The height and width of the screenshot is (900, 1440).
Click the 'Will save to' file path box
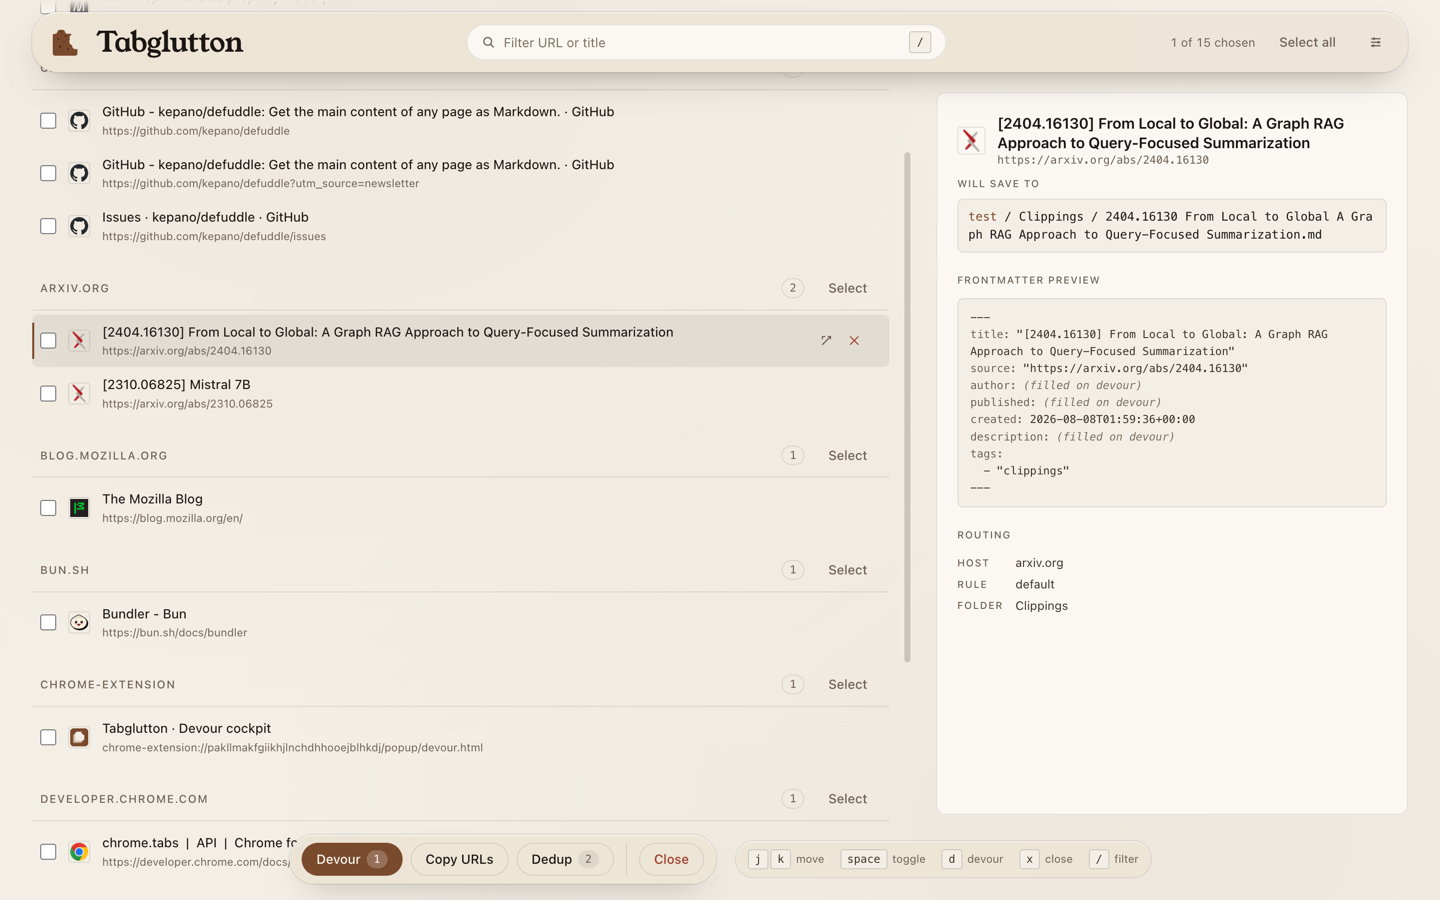coord(1171,225)
